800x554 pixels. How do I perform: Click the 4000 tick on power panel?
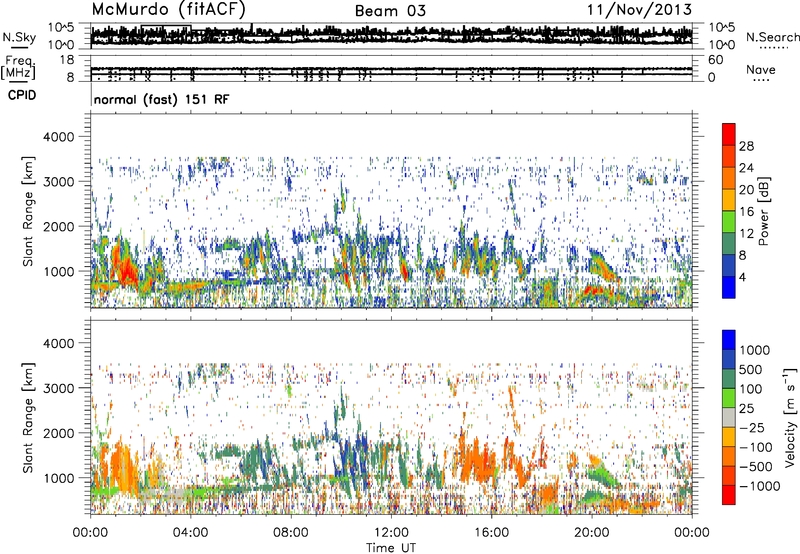click(58, 137)
